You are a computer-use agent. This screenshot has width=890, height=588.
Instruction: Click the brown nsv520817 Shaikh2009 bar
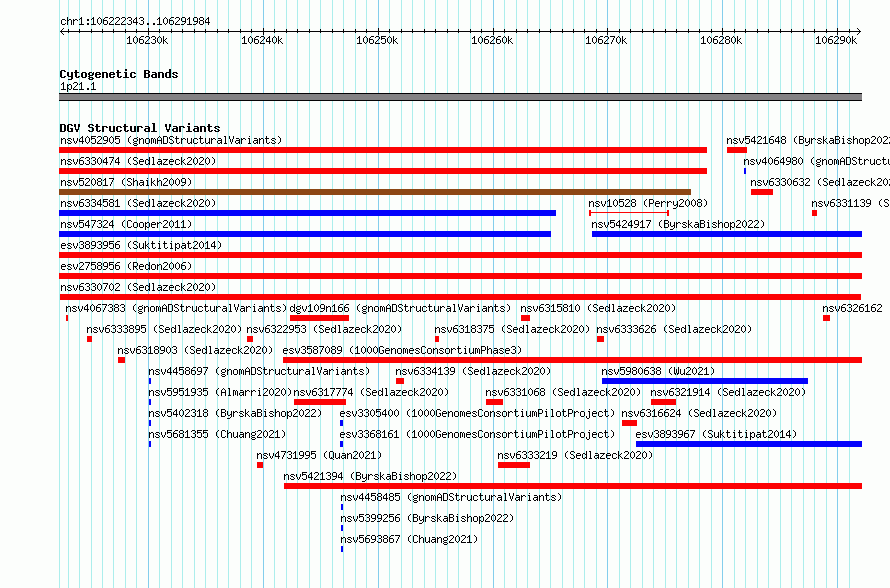tap(375, 192)
